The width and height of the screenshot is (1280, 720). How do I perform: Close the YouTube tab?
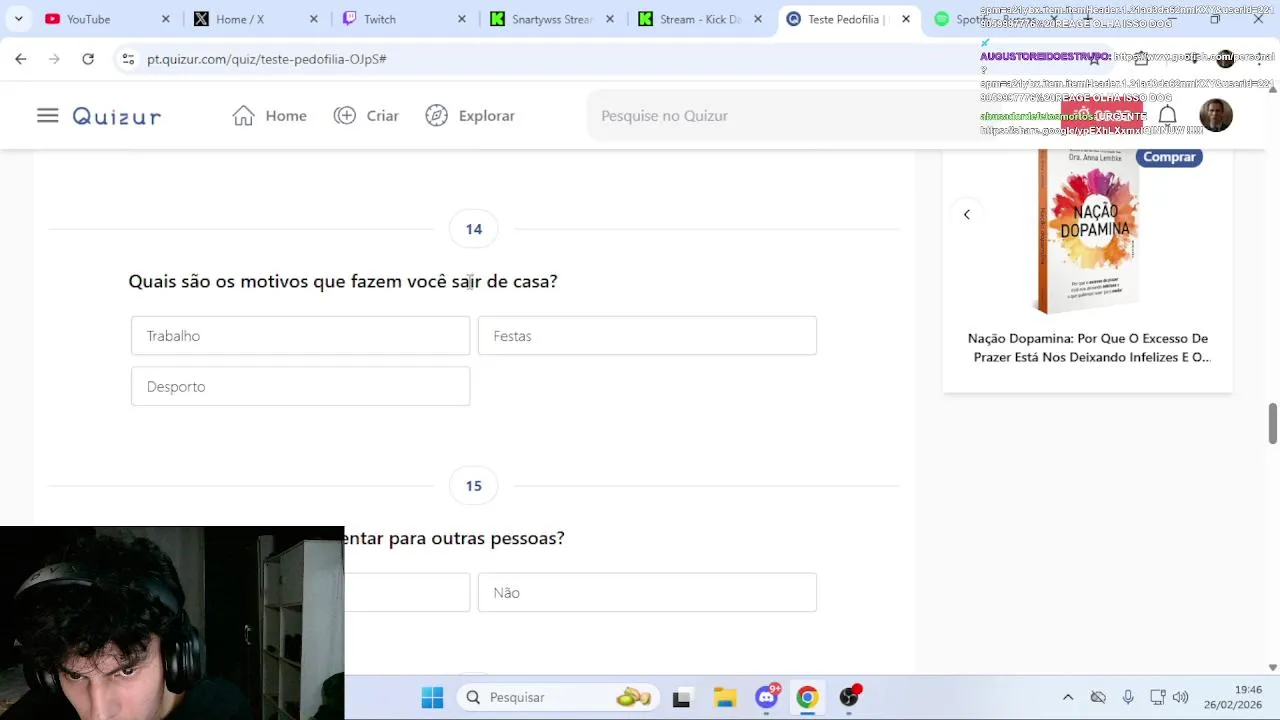tap(166, 19)
